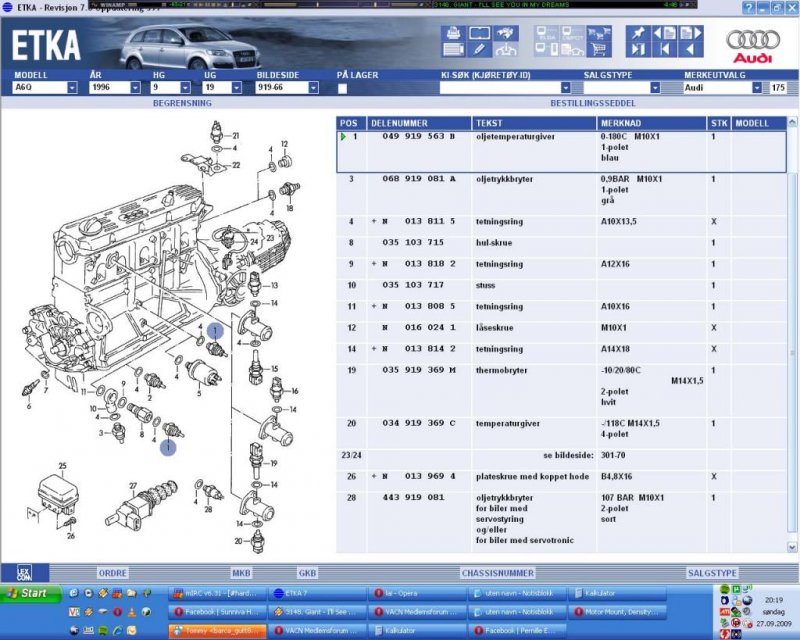The image size is (800, 640).
Task: Open the Merkeutvalg dropdown showing Audi
Action: point(756,88)
